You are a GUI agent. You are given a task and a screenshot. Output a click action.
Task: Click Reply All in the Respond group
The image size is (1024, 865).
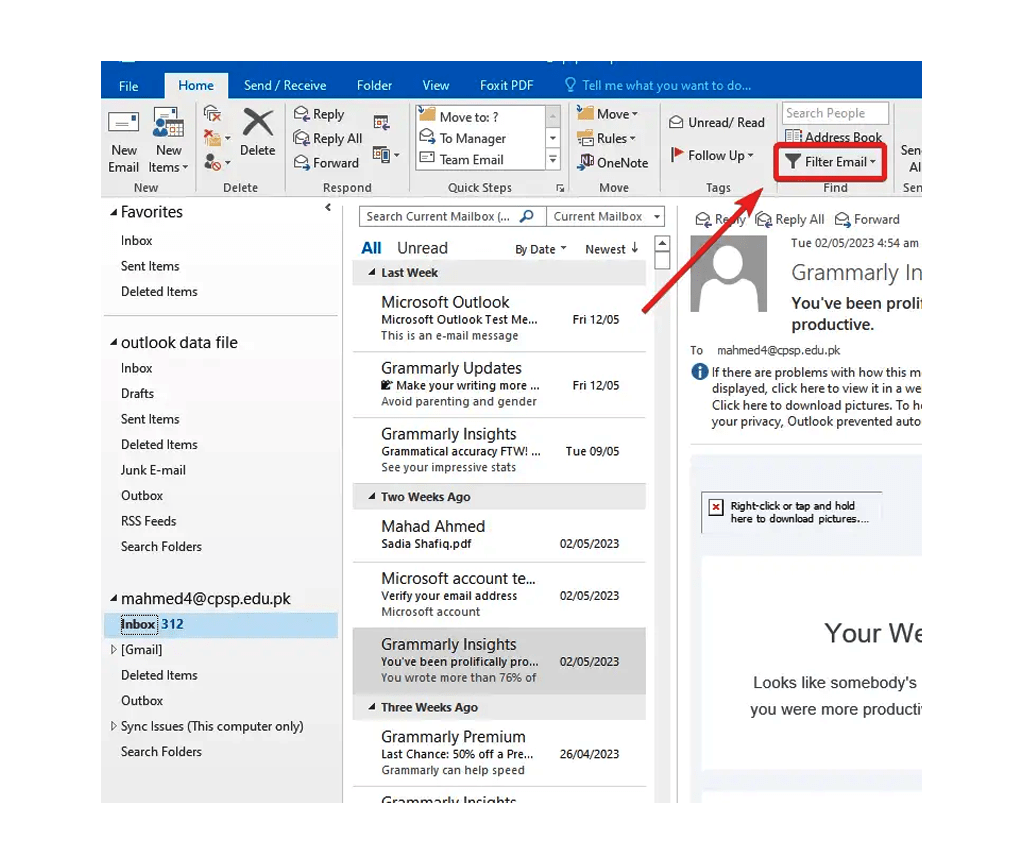point(327,138)
